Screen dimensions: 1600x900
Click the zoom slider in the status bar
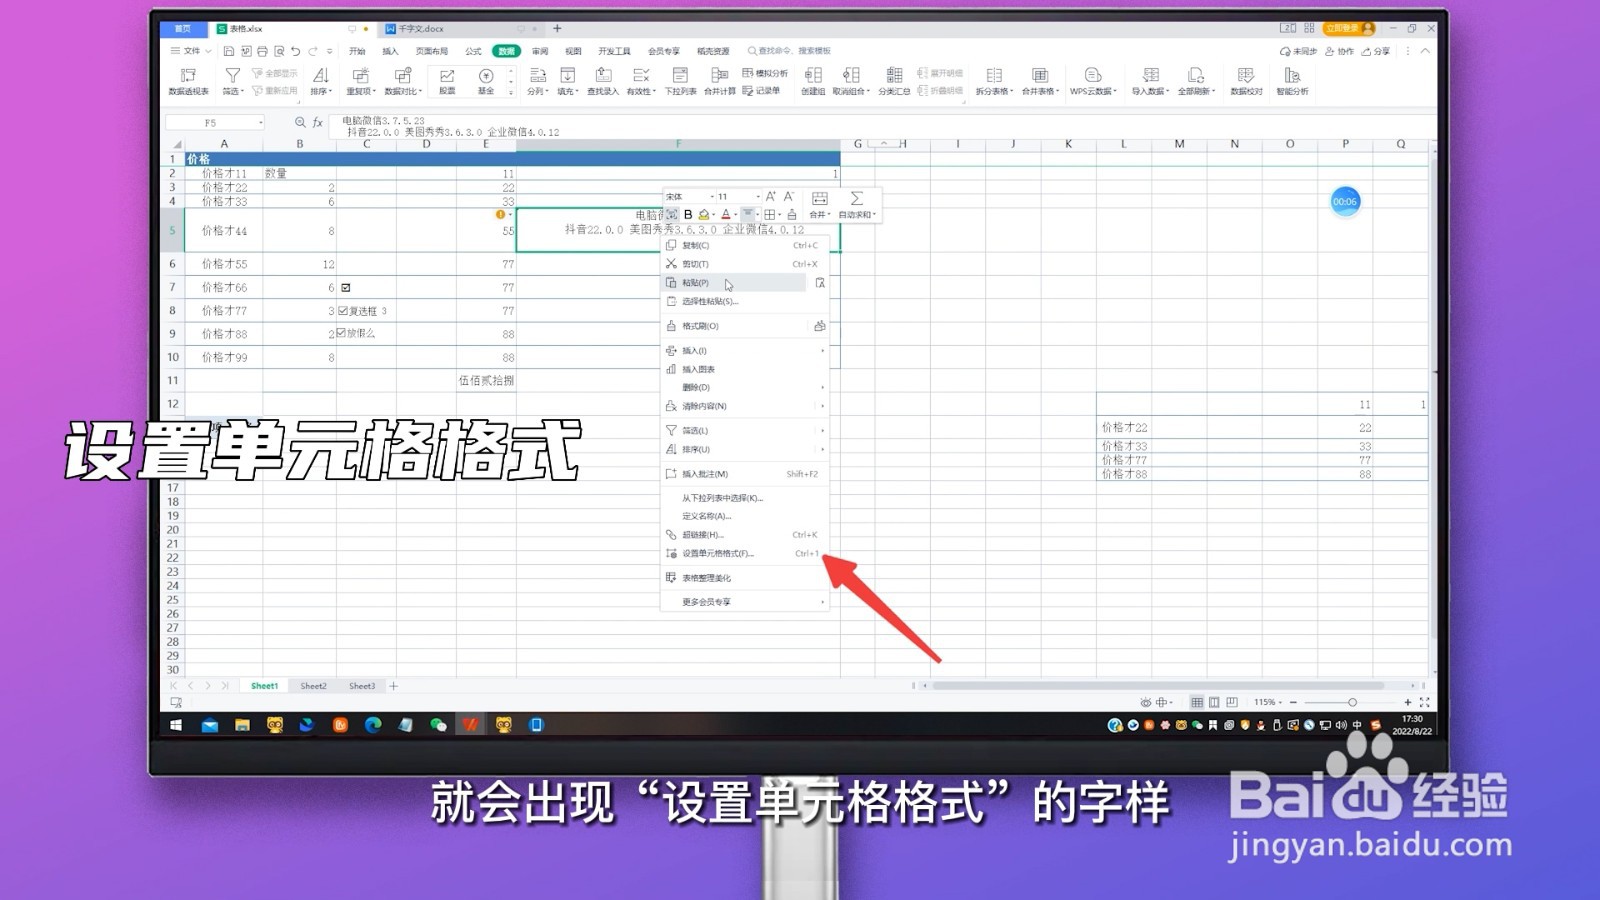(x=1351, y=703)
